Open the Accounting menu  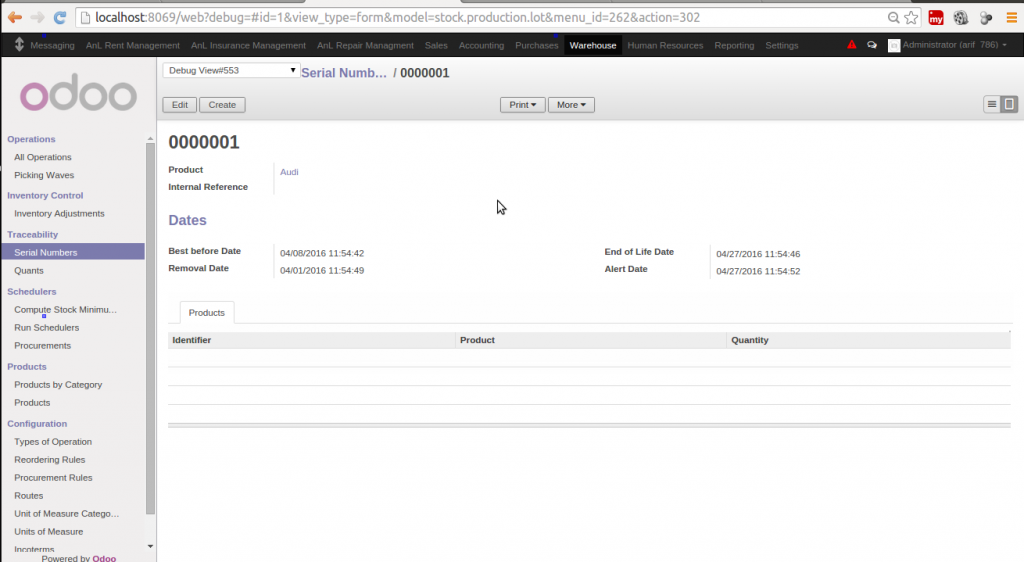tap(481, 45)
